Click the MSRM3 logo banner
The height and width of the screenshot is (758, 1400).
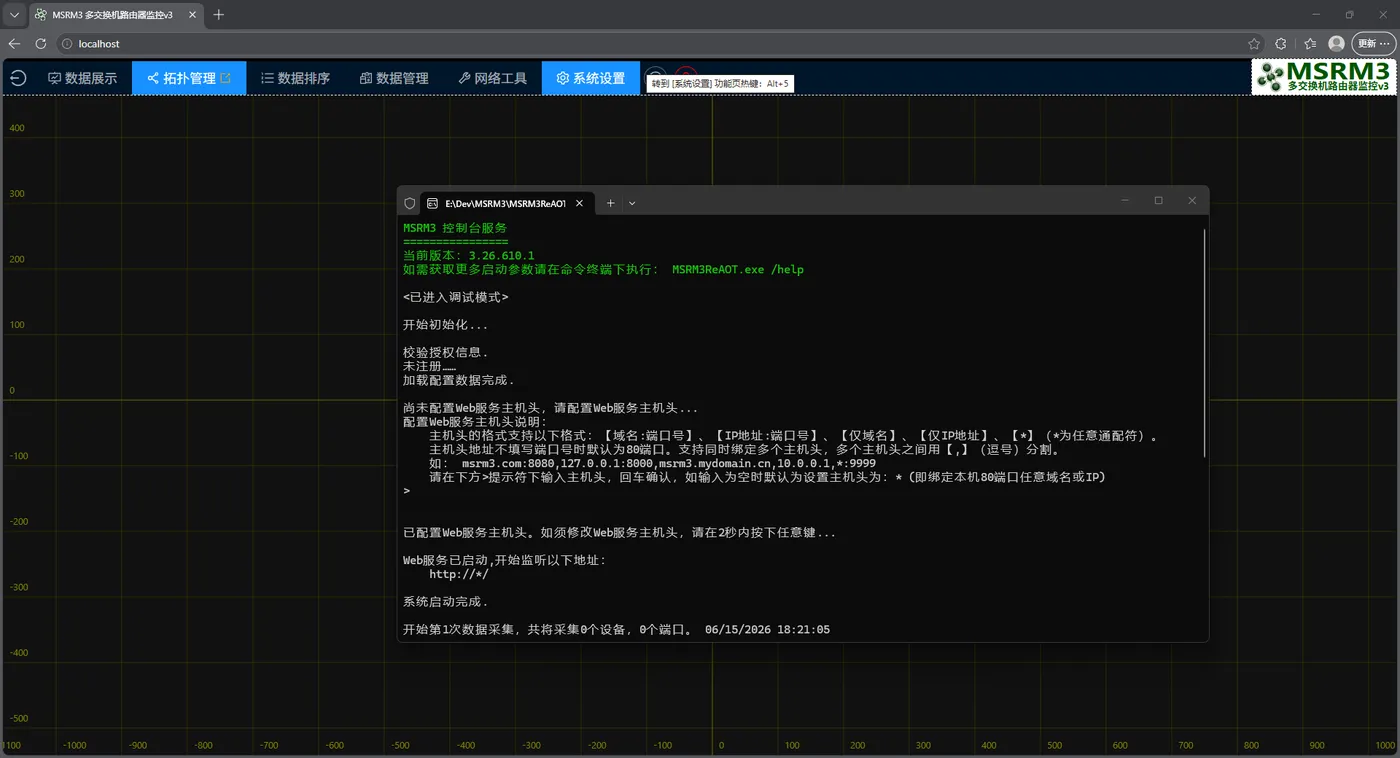(1324, 77)
